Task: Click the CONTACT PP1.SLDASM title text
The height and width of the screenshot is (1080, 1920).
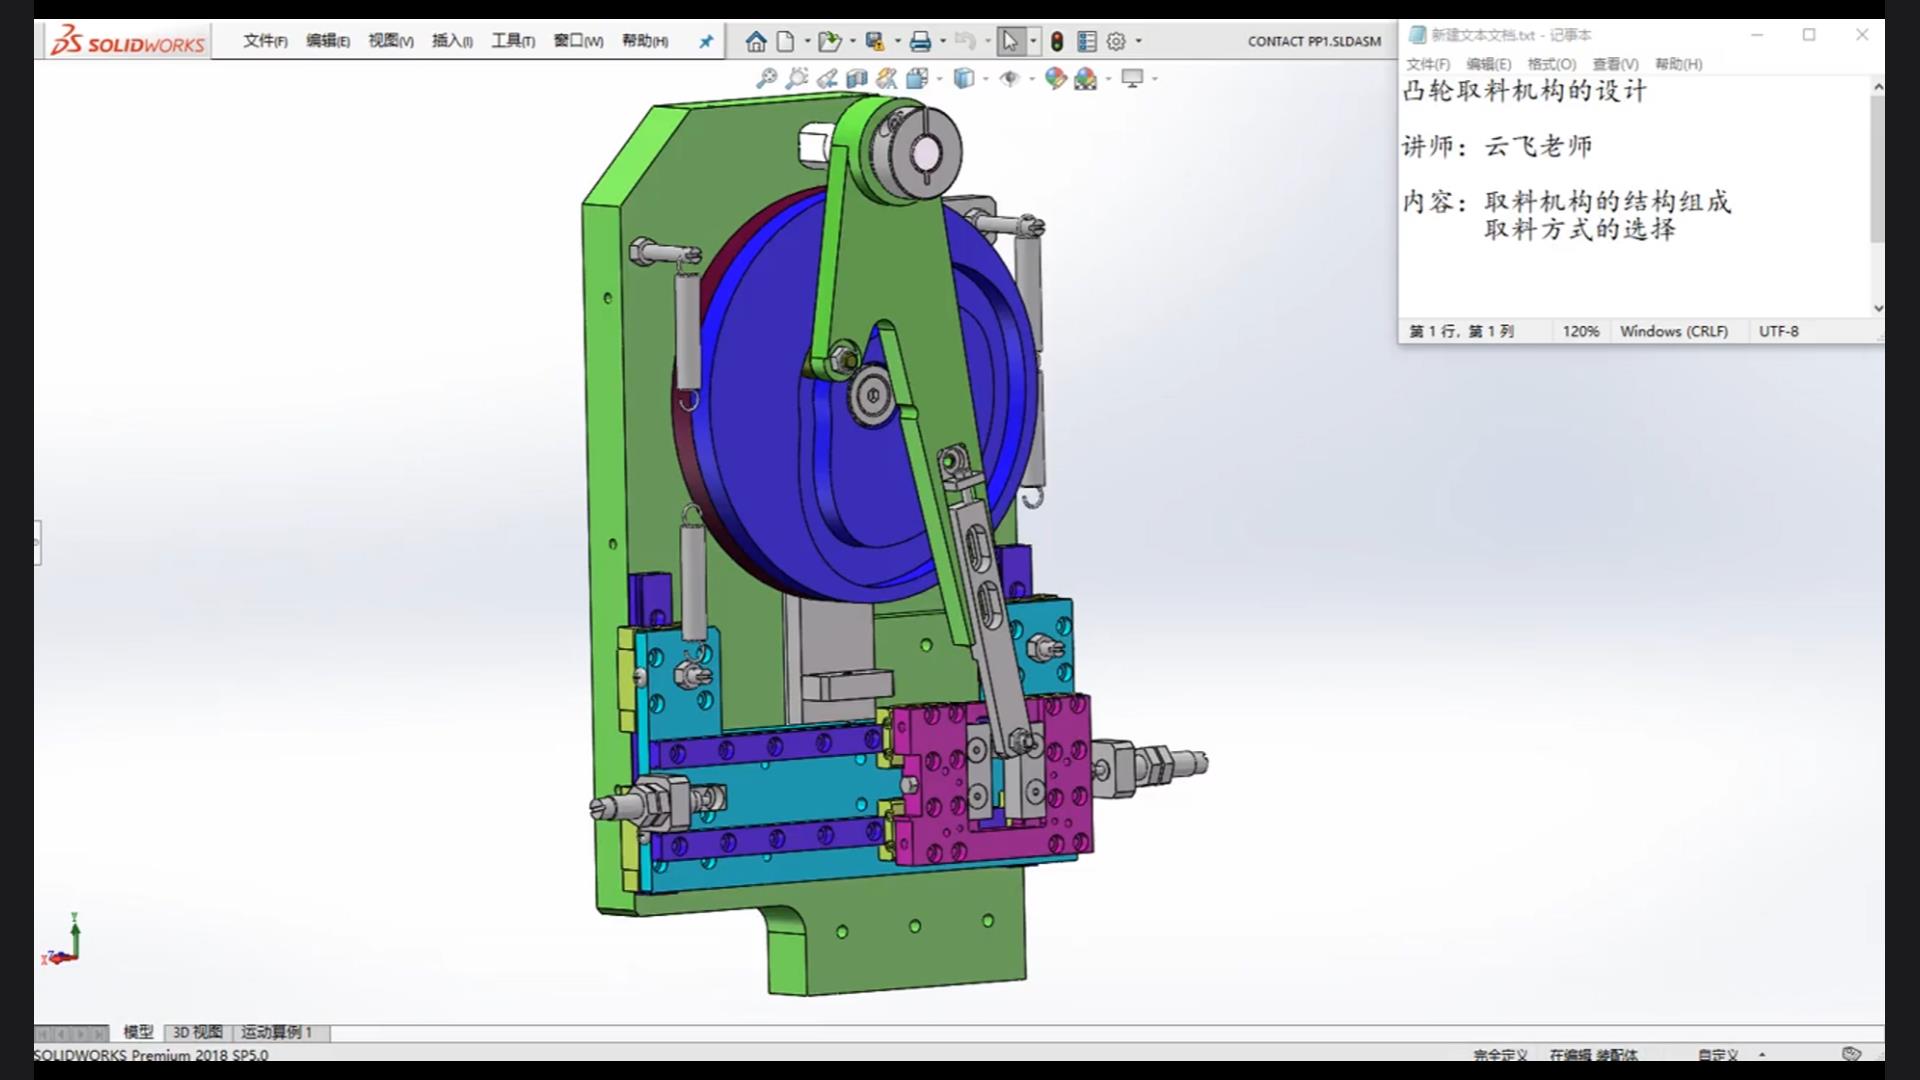Action: [x=1314, y=41]
